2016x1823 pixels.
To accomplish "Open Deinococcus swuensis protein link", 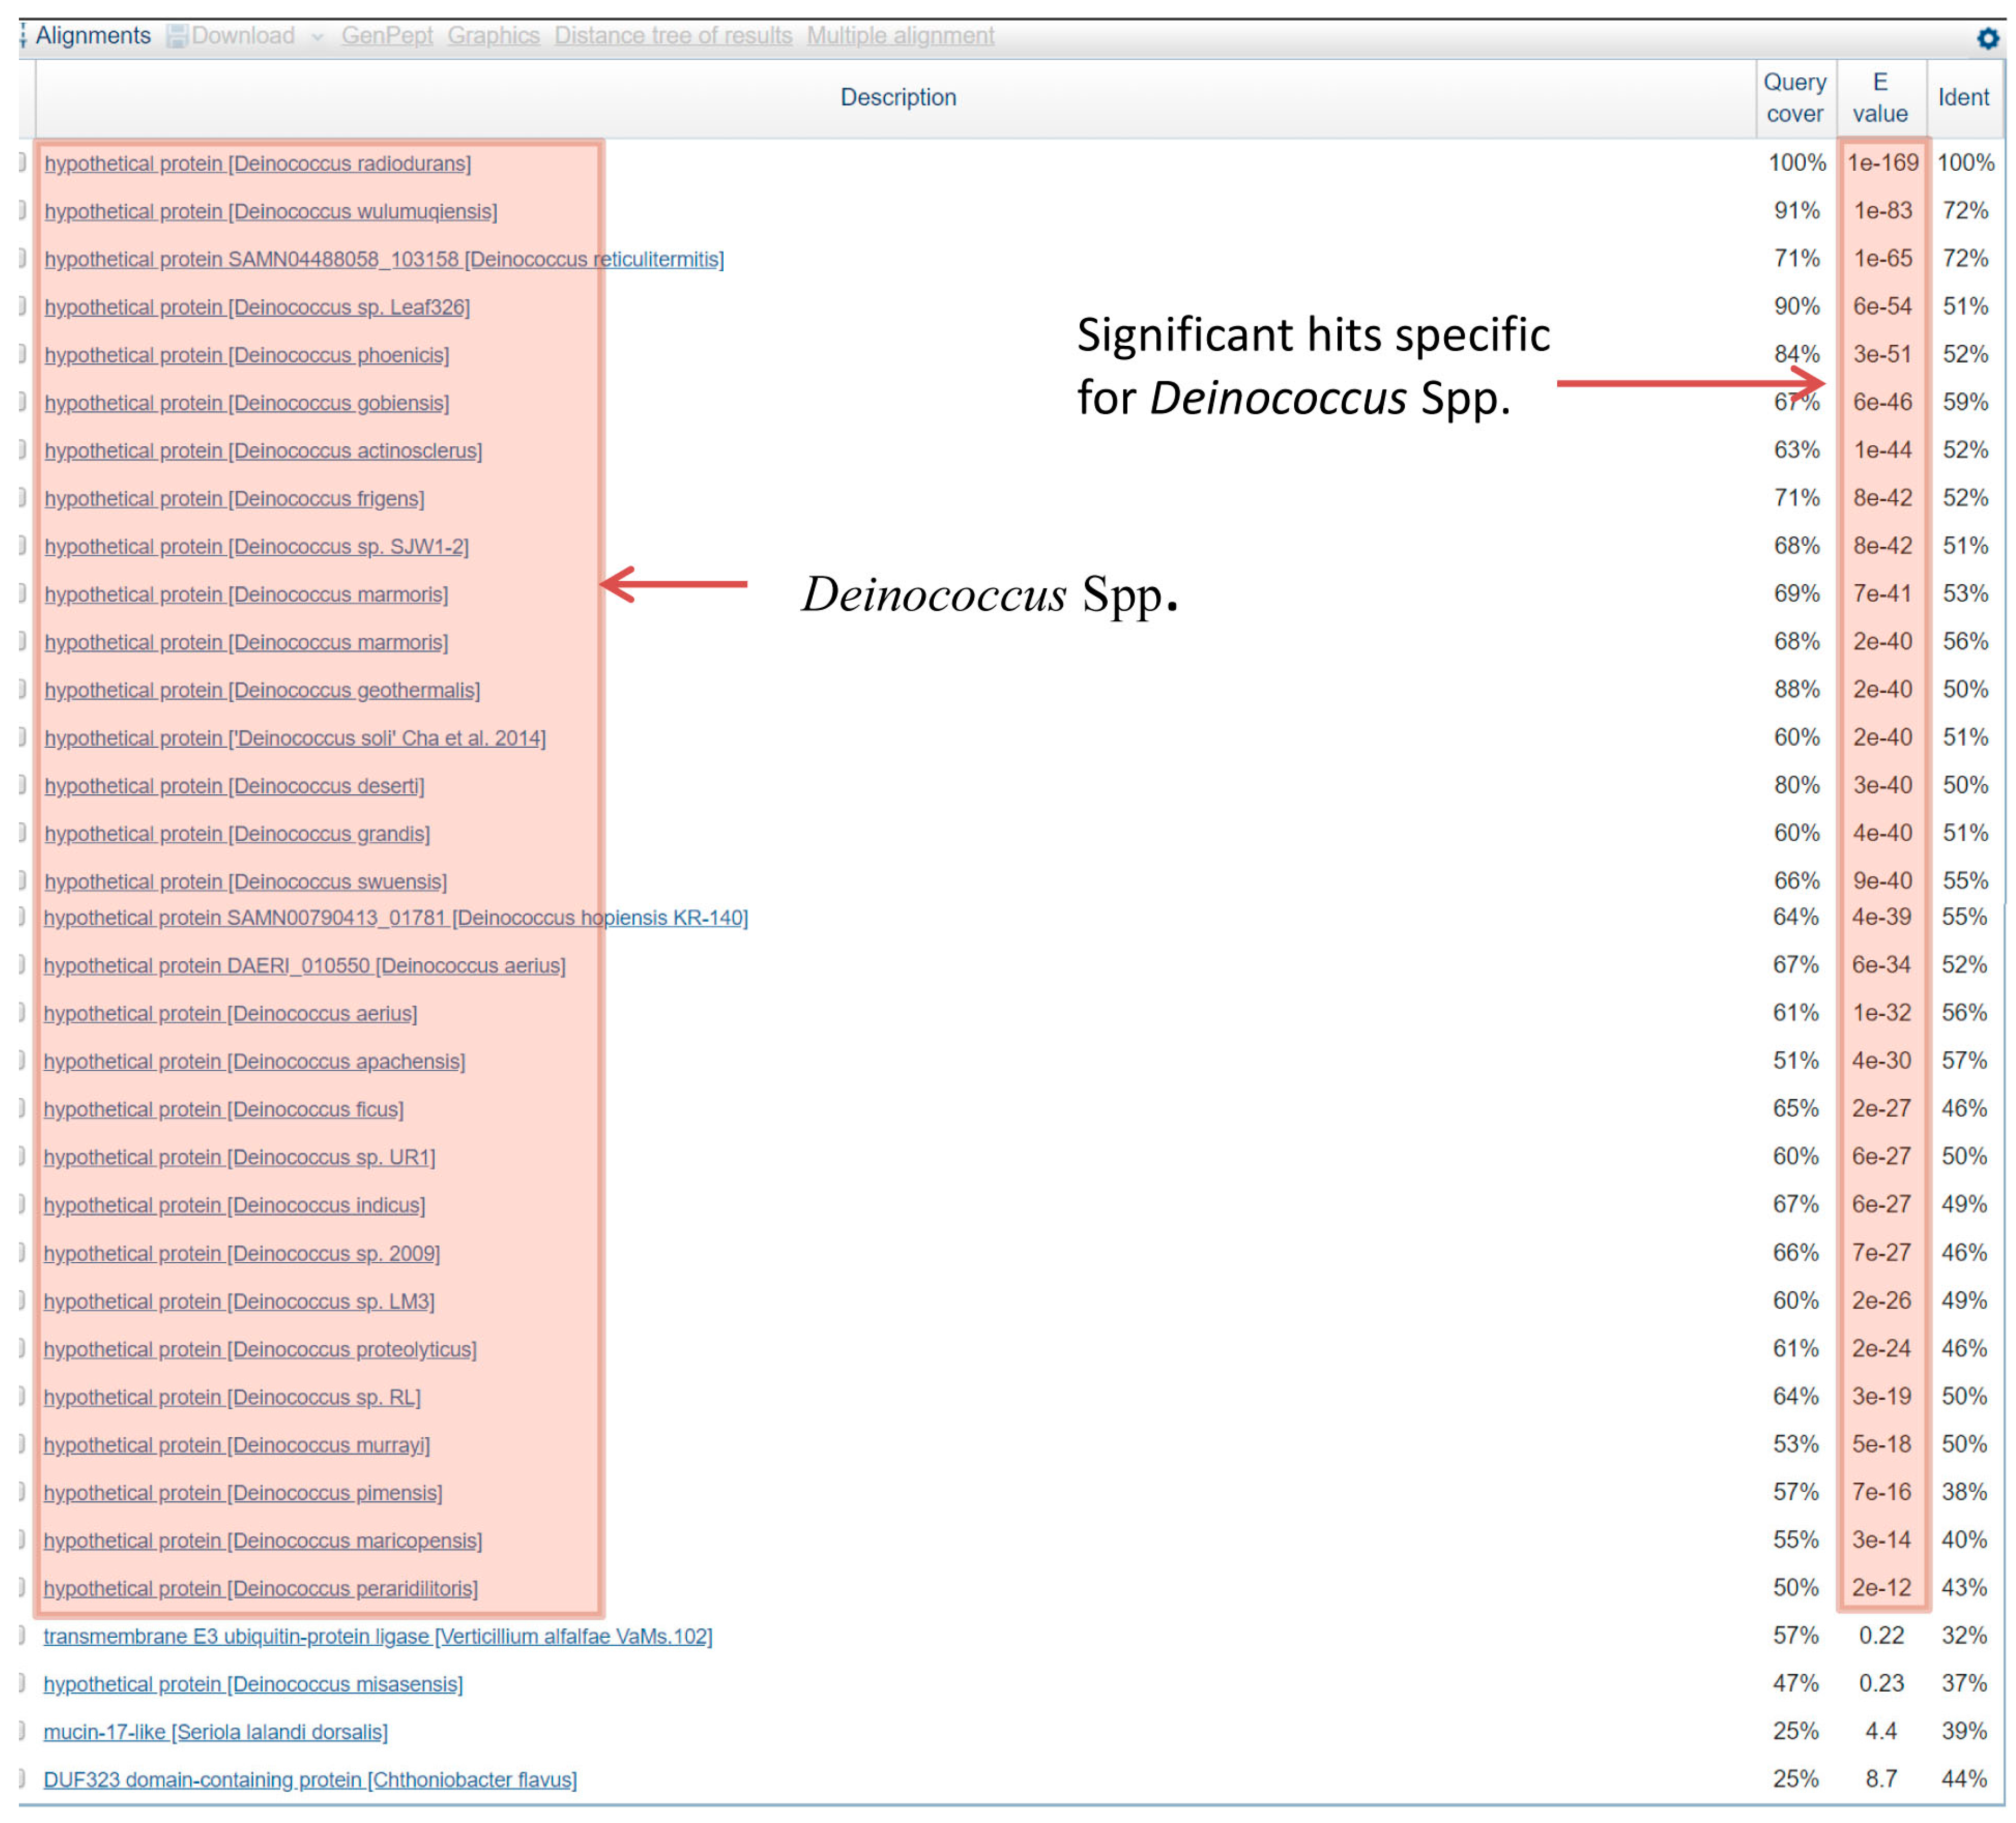I will [x=246, y=883].
